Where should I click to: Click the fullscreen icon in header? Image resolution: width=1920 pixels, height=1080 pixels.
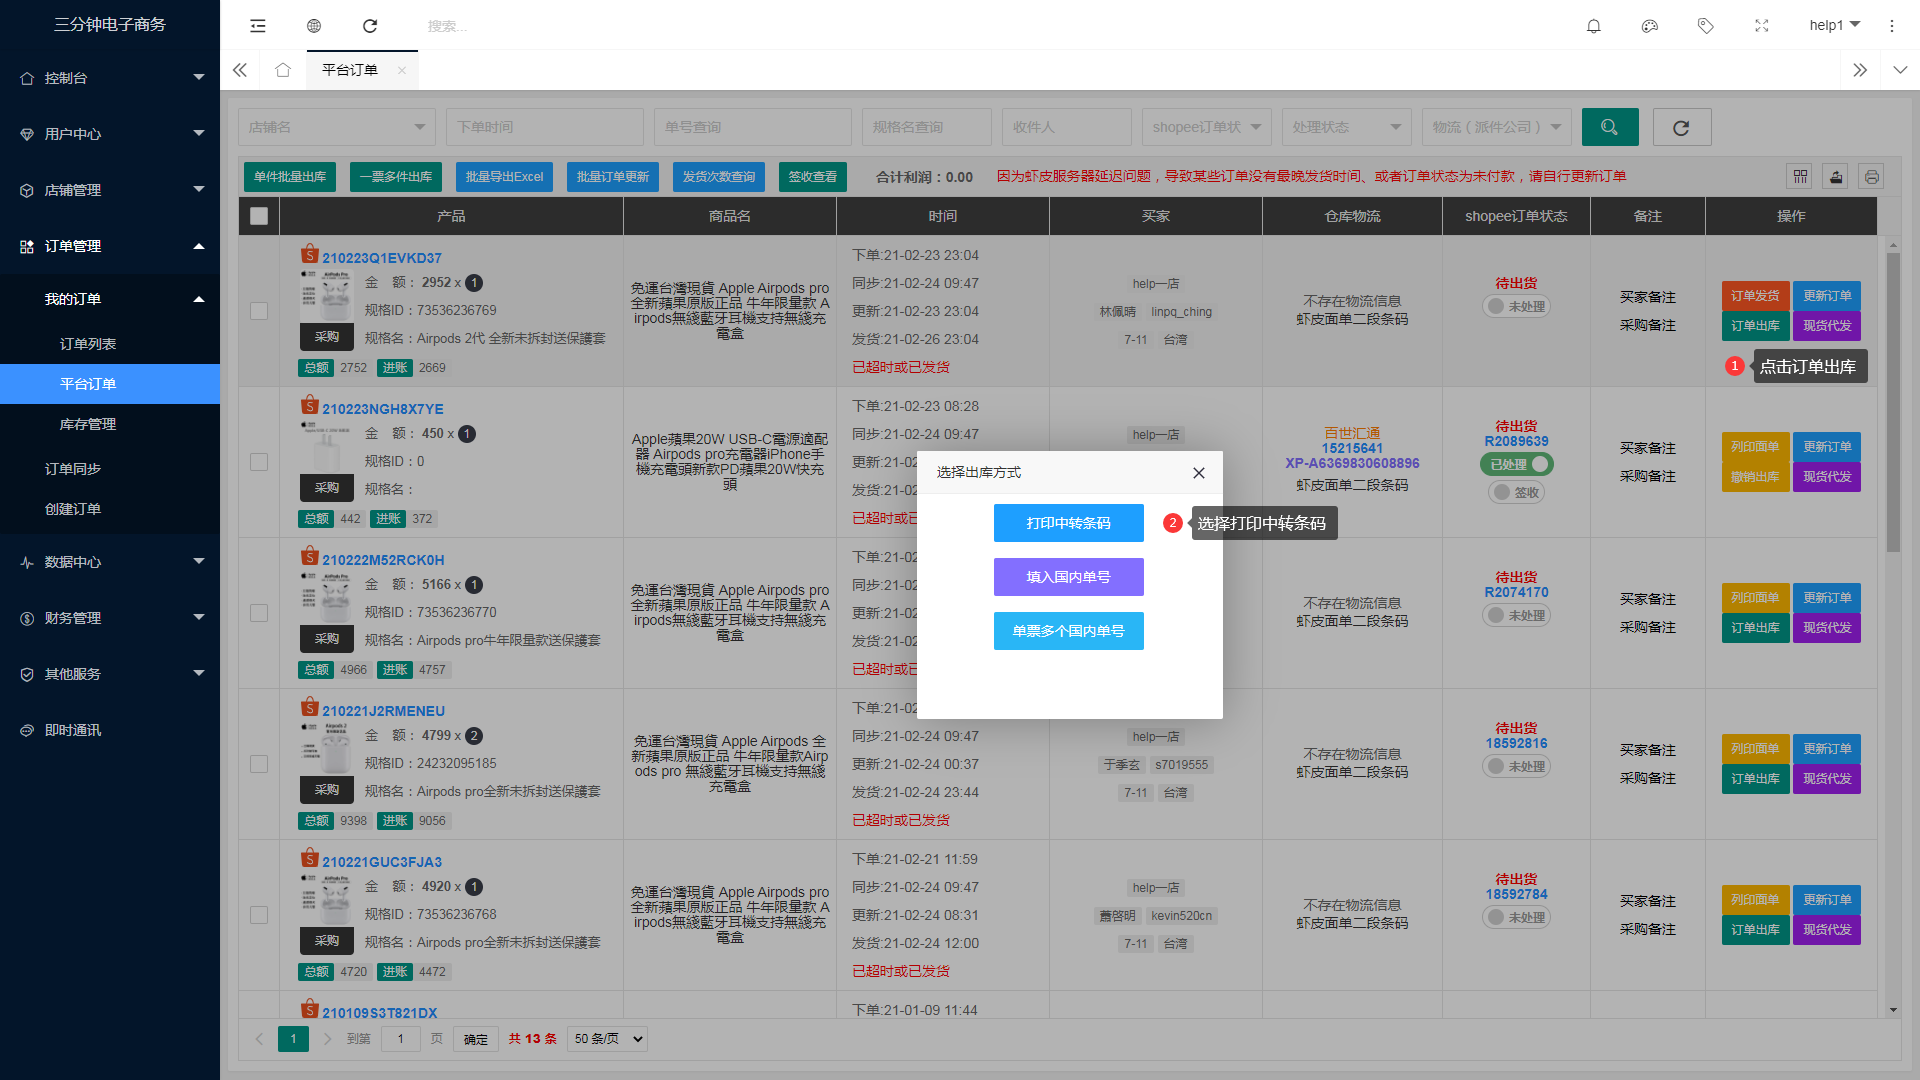1762,26
